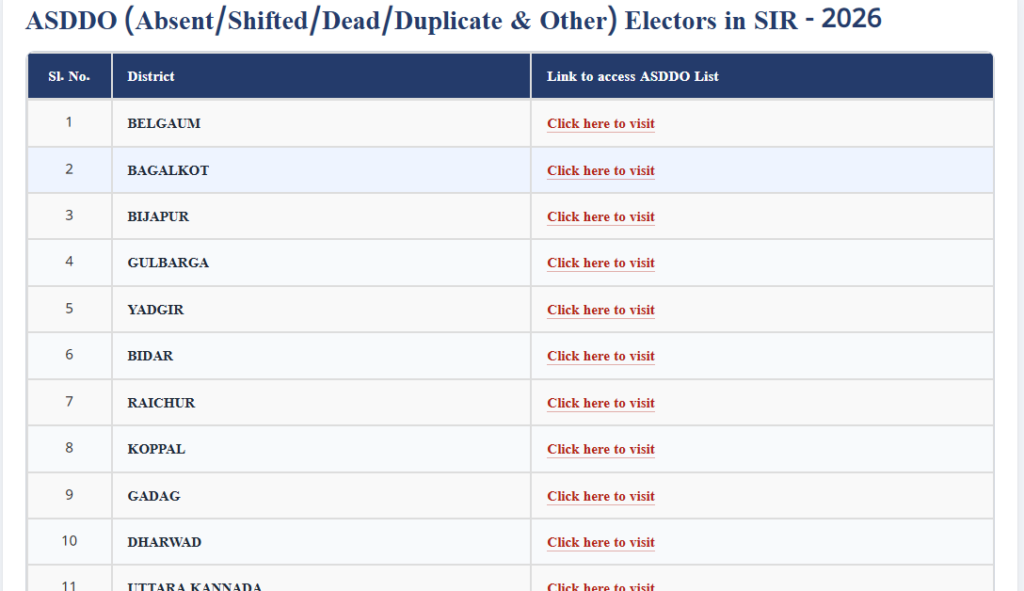Open the ASDDO list link for BELGAUM

(x=600, y=123)
